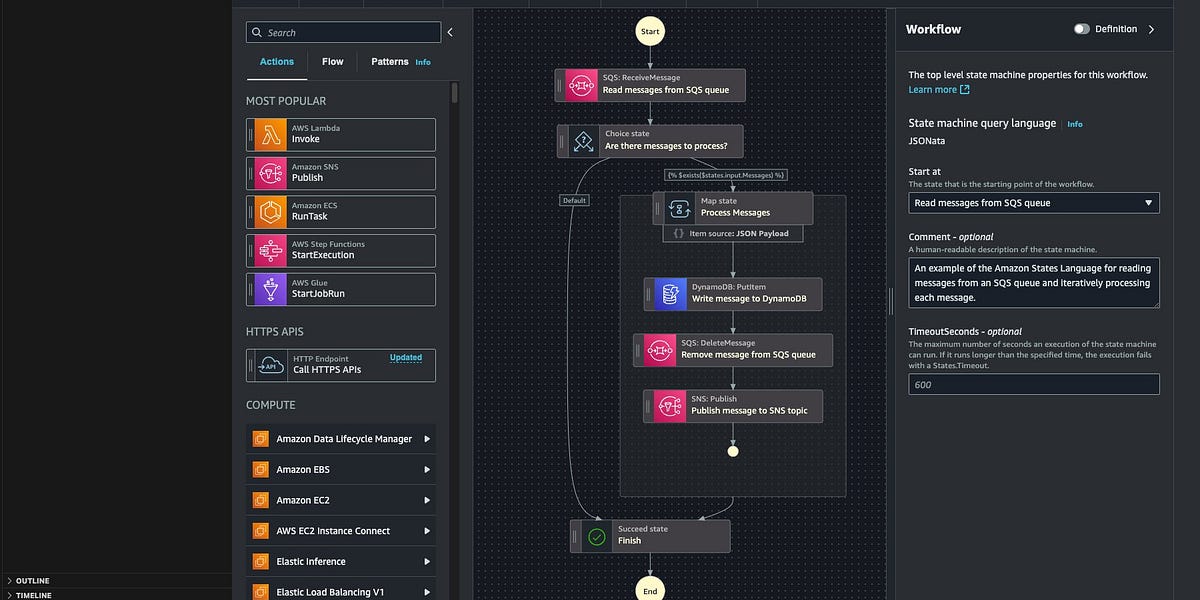1200x600 pixels.
Task: Click the HTTP Endpoint Call HTTPS APIs action
Action: pos(342,365)
